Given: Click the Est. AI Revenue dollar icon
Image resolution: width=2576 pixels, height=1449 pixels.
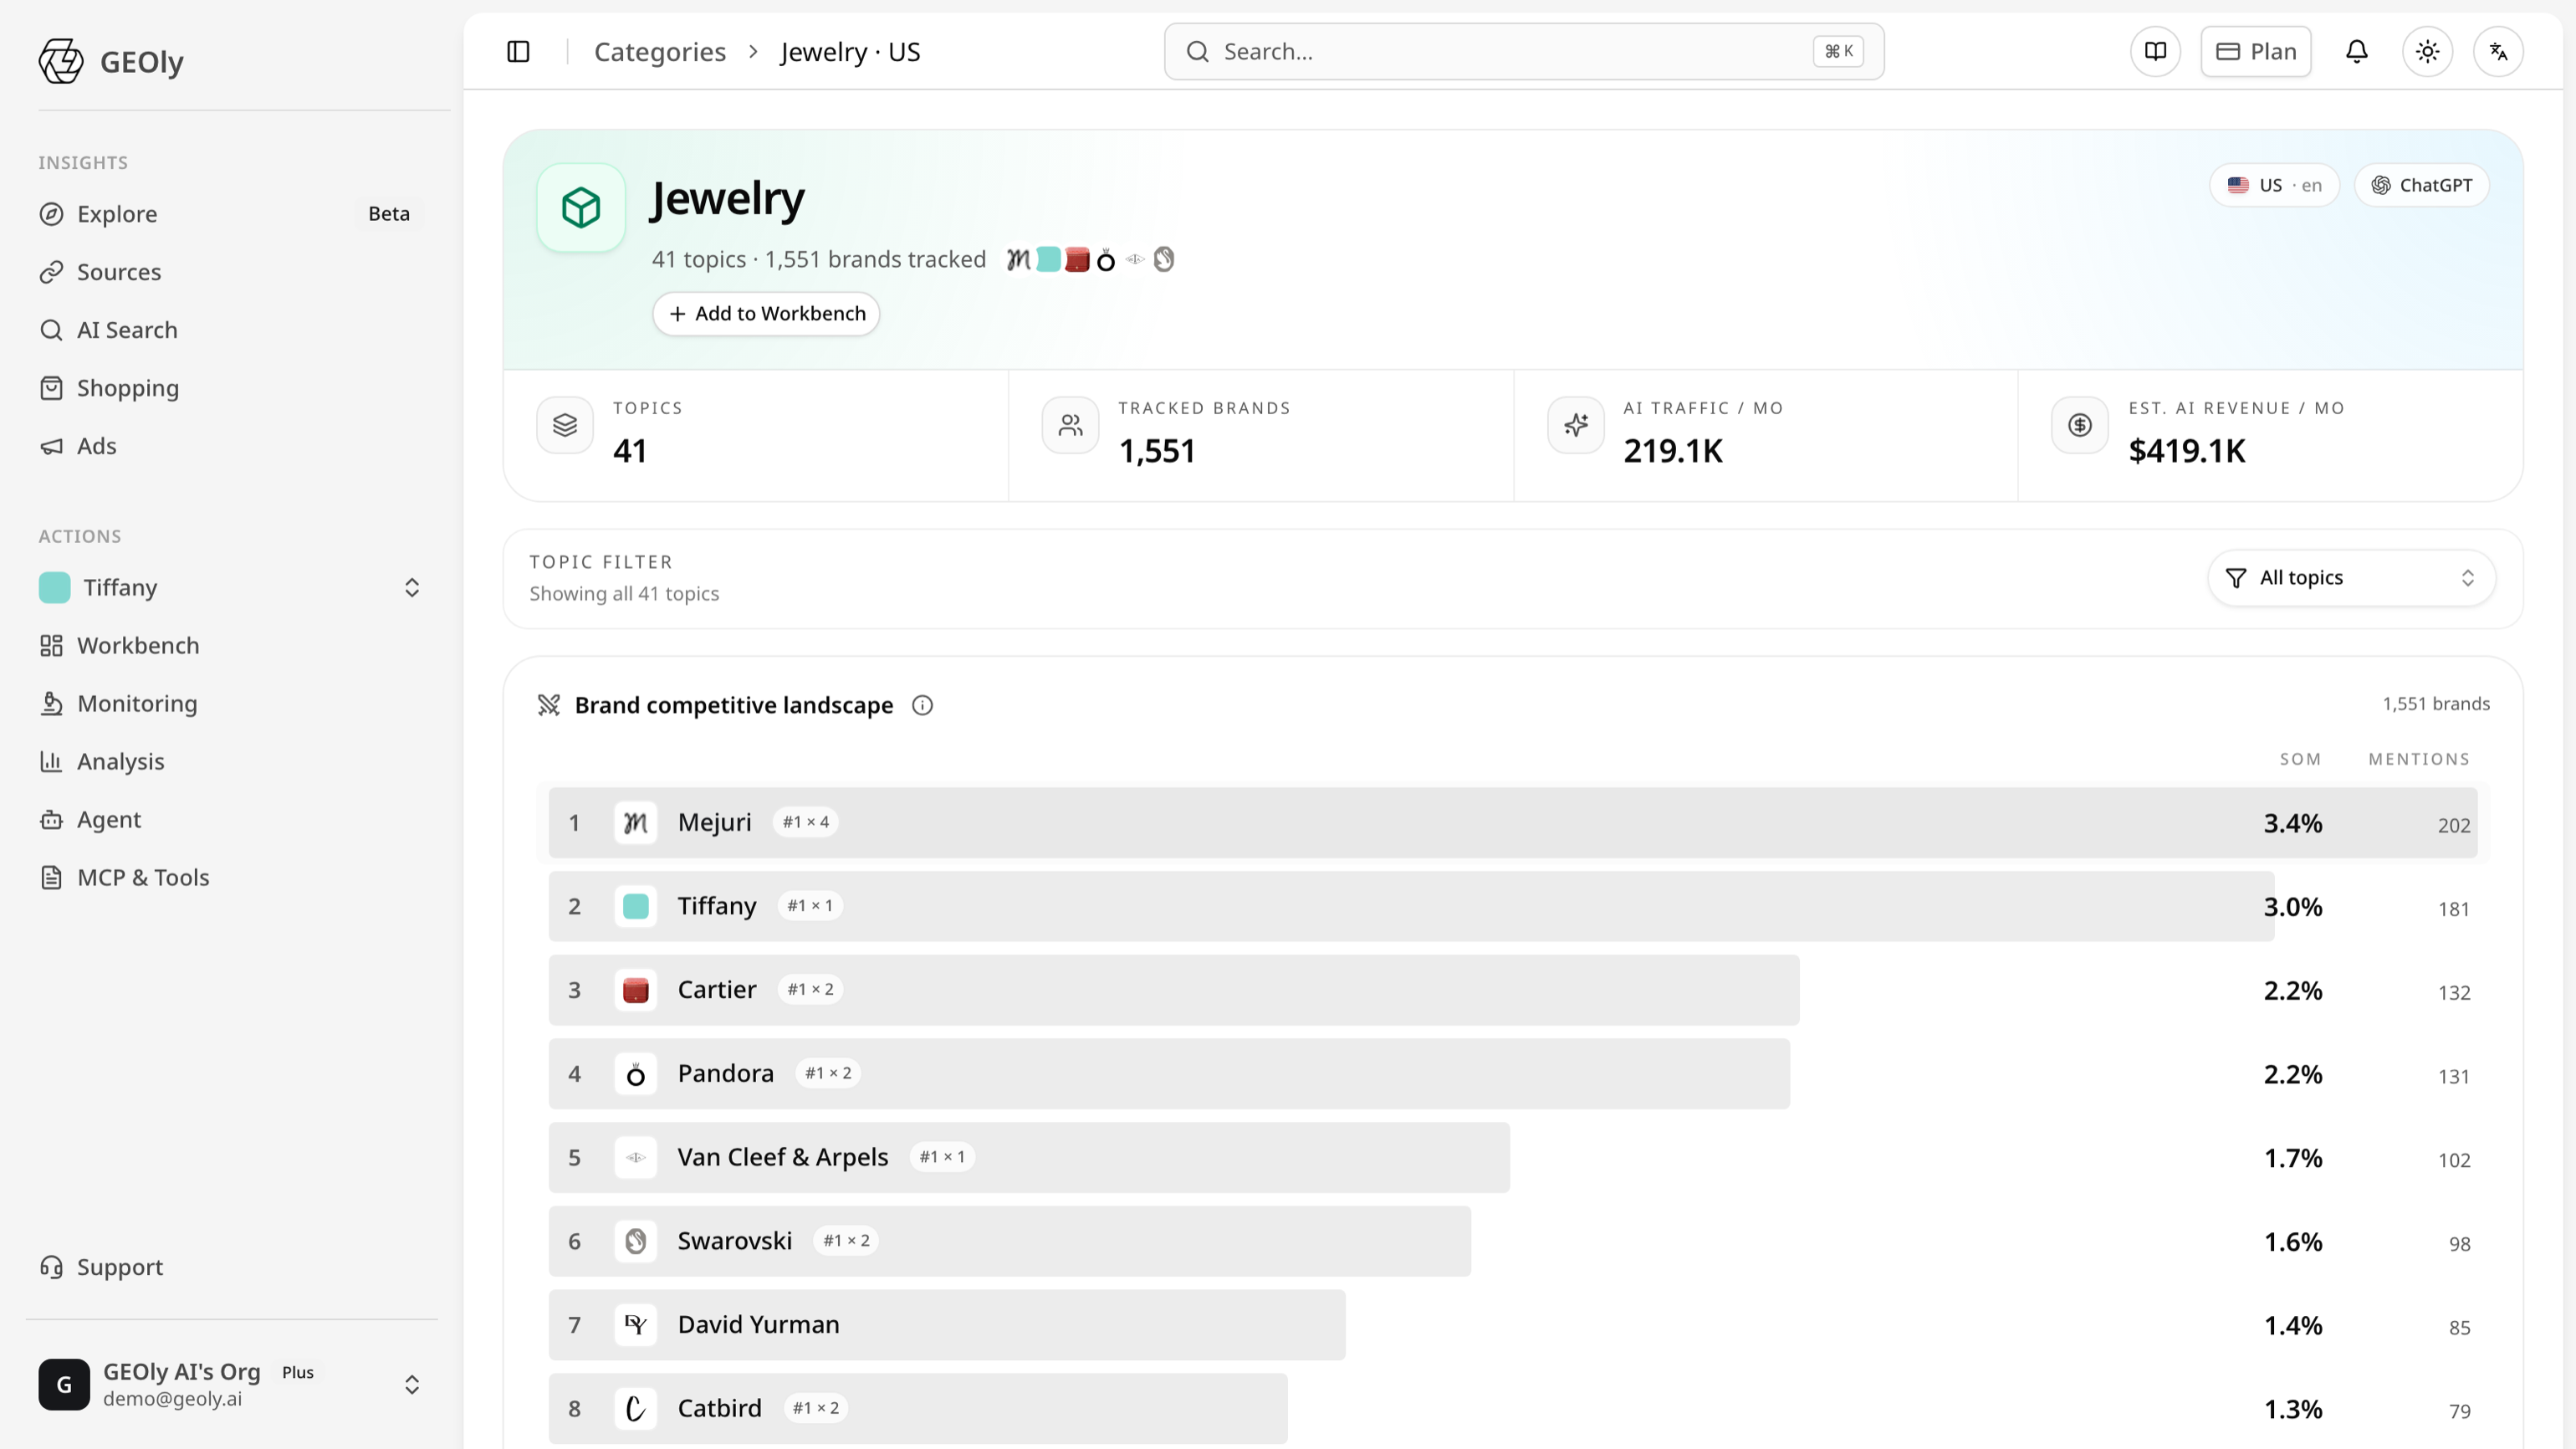Looking at the screenshot, I should pos(2080,425).
